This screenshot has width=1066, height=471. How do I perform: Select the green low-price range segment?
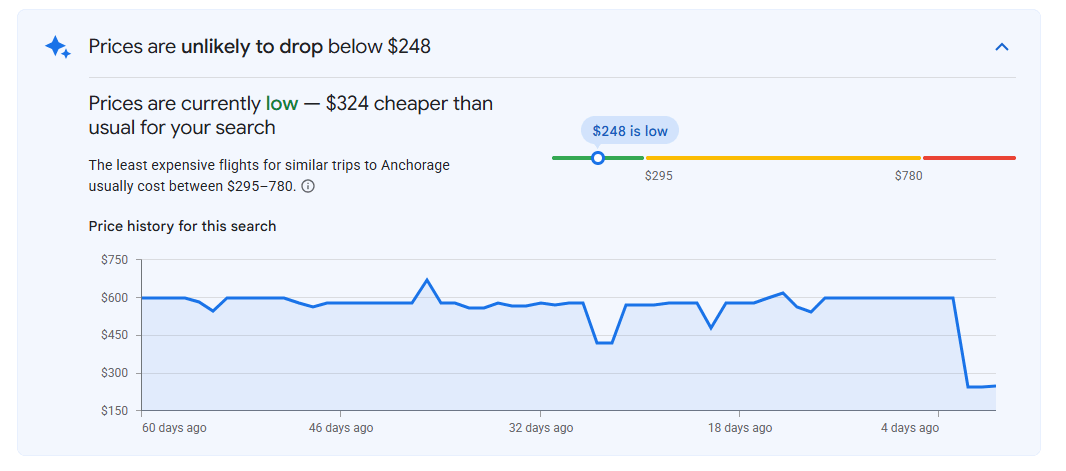(598, 158)
